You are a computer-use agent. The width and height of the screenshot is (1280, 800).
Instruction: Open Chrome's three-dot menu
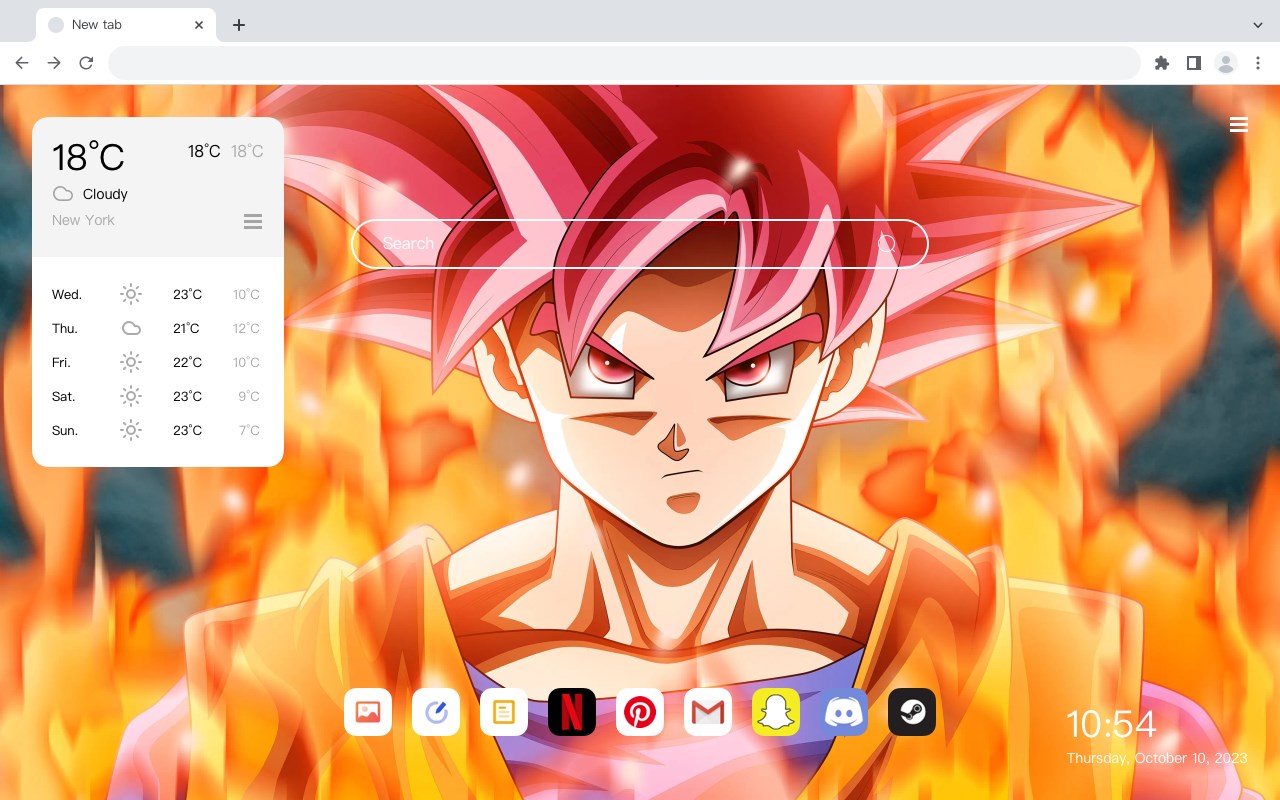click(x=1258, y=63)
